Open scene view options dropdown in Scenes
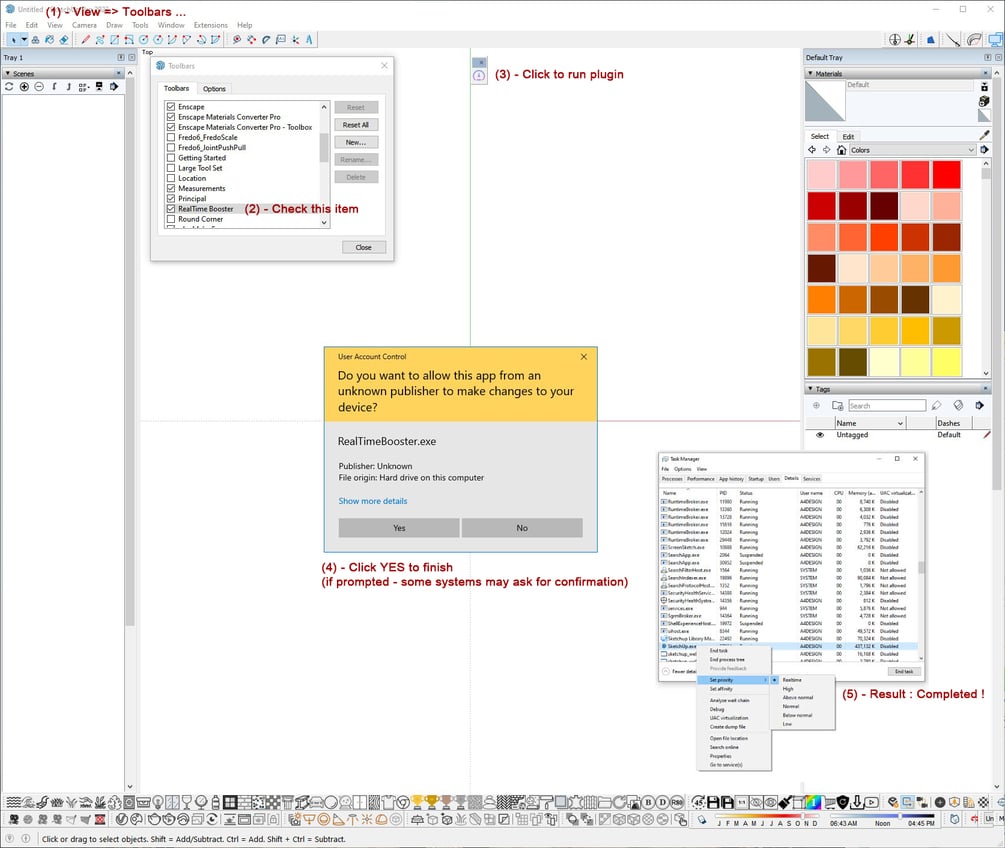The height and width of the screenshot is (848, 1005). point(83,87)
